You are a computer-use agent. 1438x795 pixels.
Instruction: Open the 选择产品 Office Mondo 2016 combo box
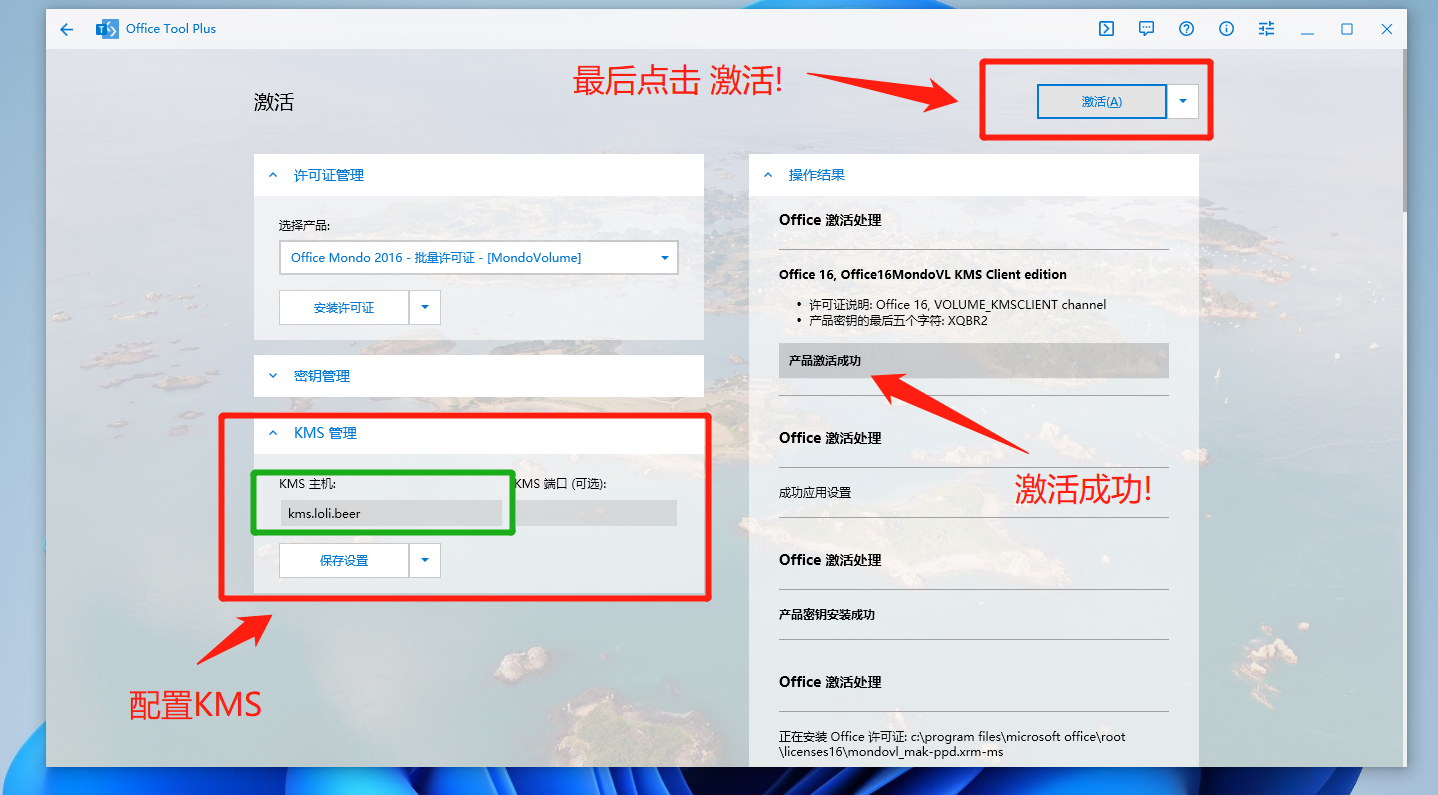tap(479, 257)
